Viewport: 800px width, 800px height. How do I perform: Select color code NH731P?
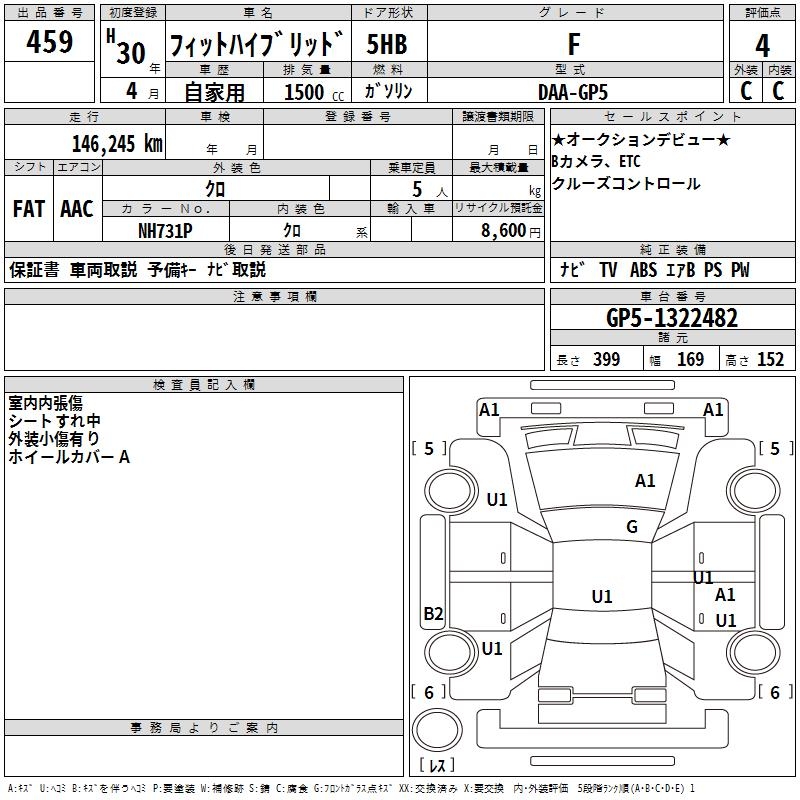165,229
